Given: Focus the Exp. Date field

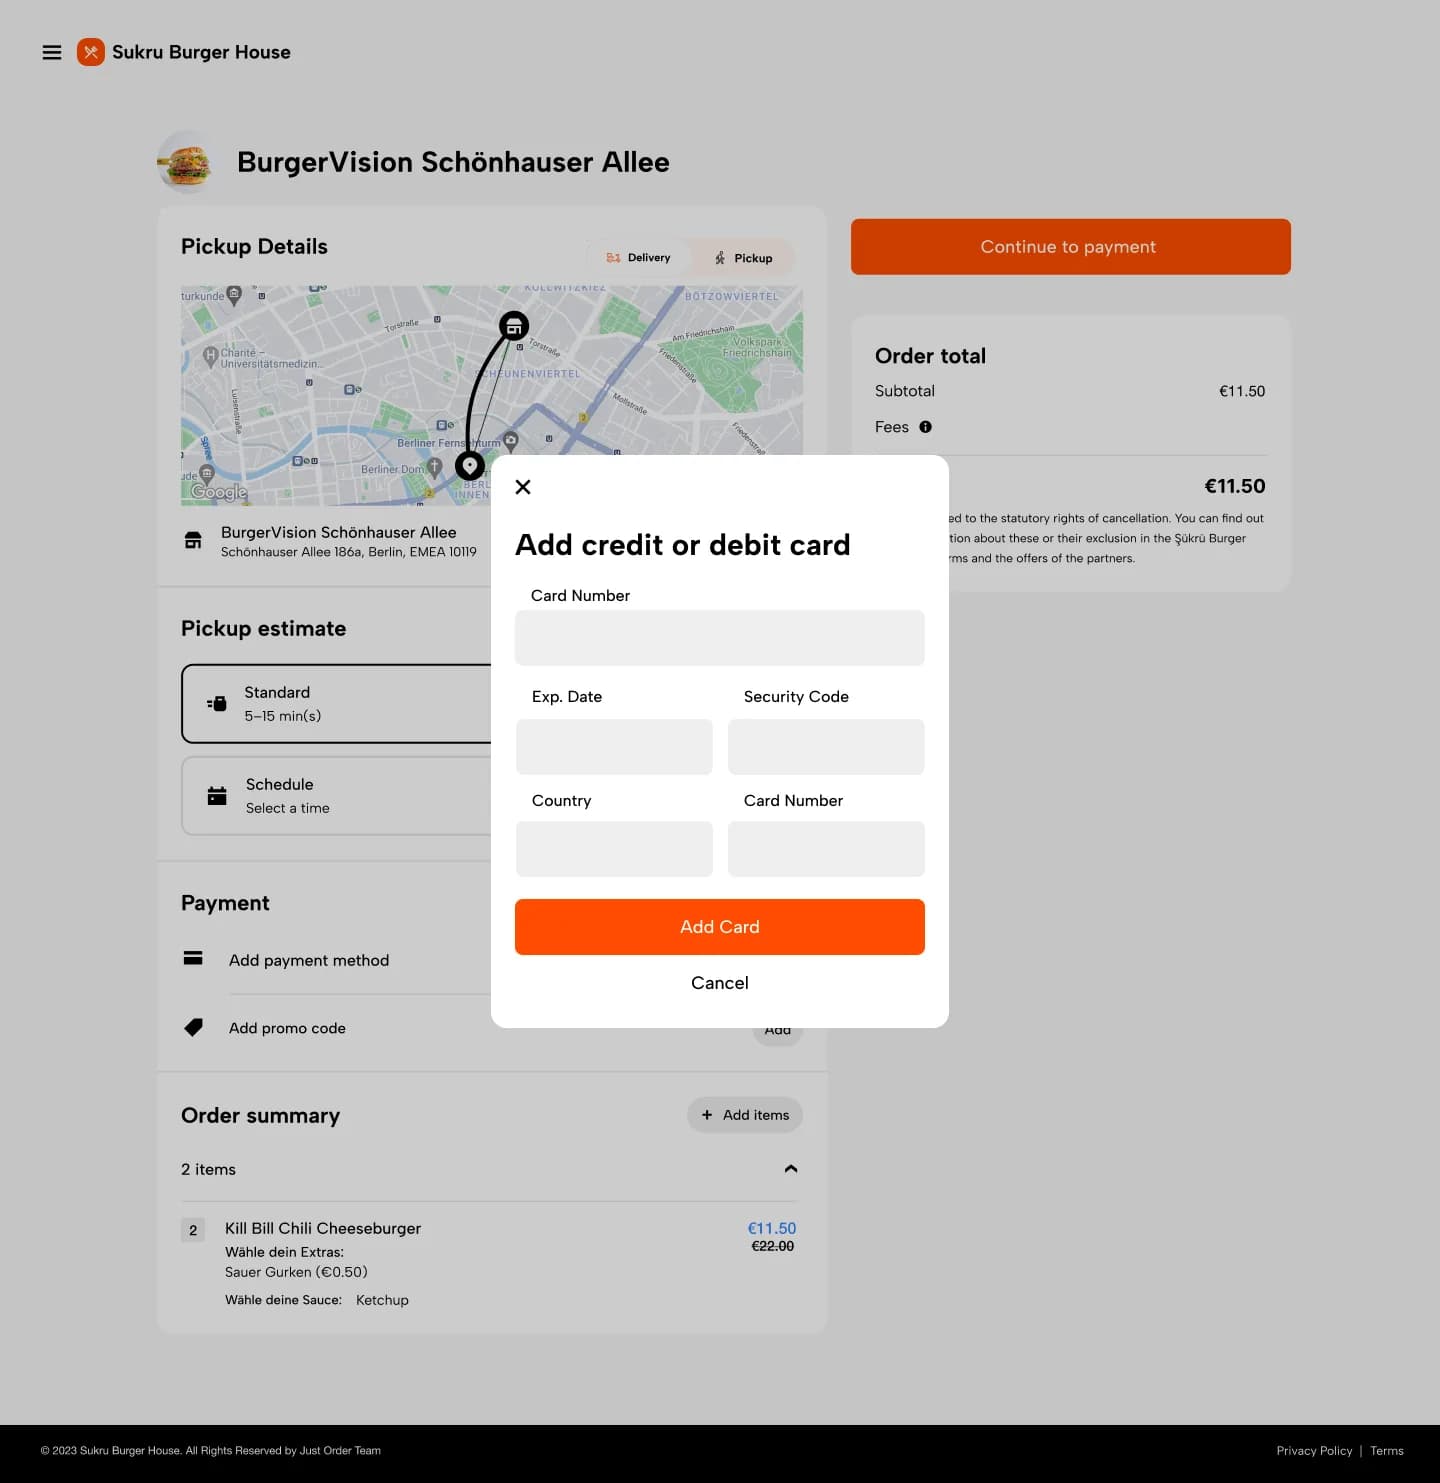Looking at the screenshot, I should pyautogui.click(x=614, y=747).
